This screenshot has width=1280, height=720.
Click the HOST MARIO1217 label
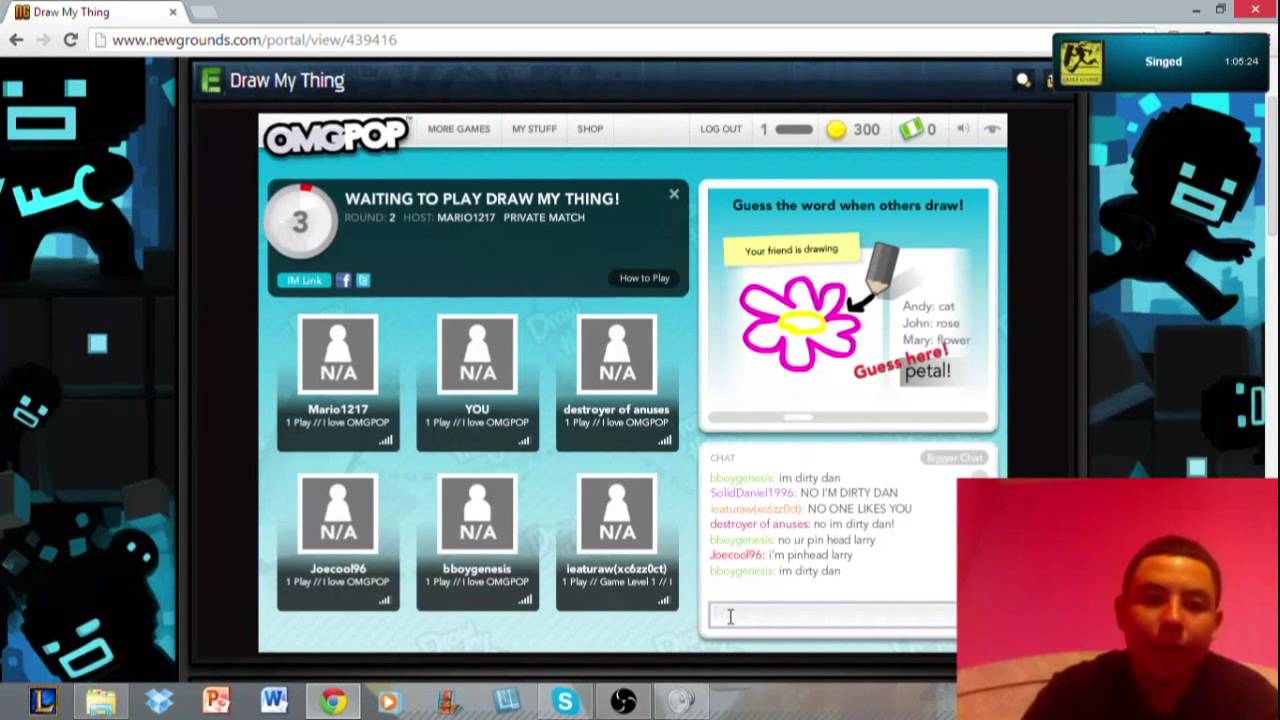coord(449,217)
